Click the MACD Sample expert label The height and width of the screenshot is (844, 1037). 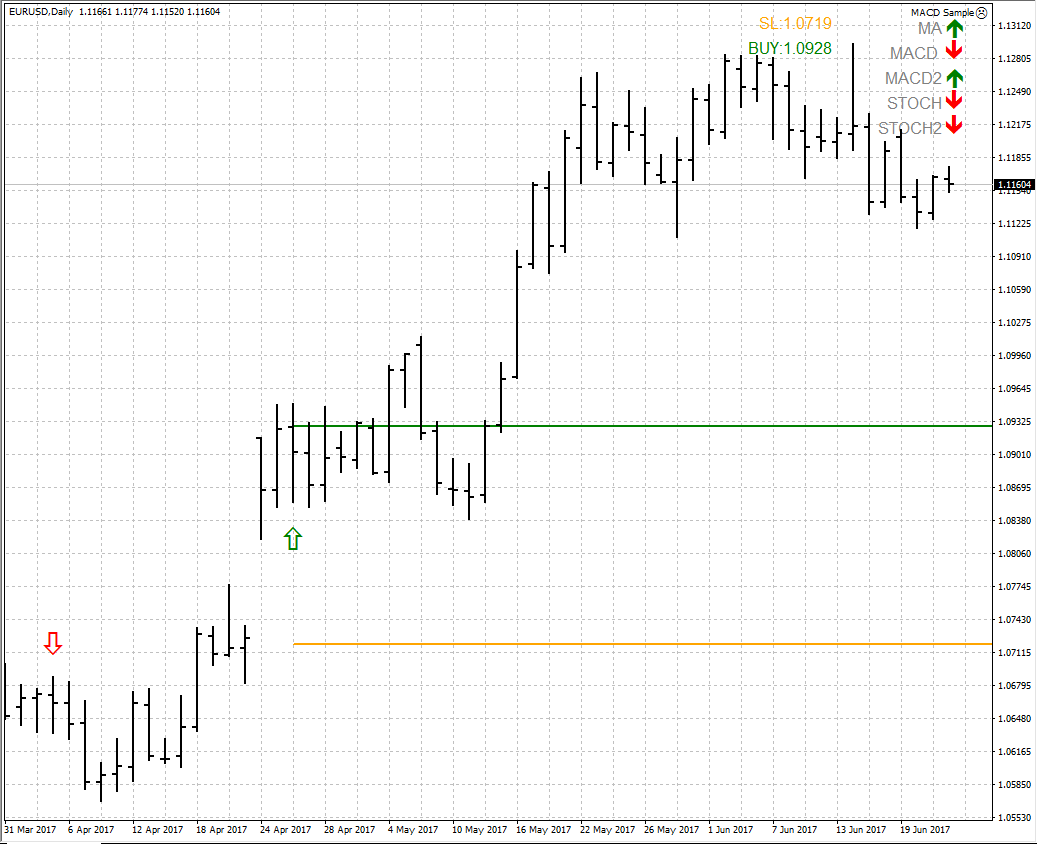(941, 12)
